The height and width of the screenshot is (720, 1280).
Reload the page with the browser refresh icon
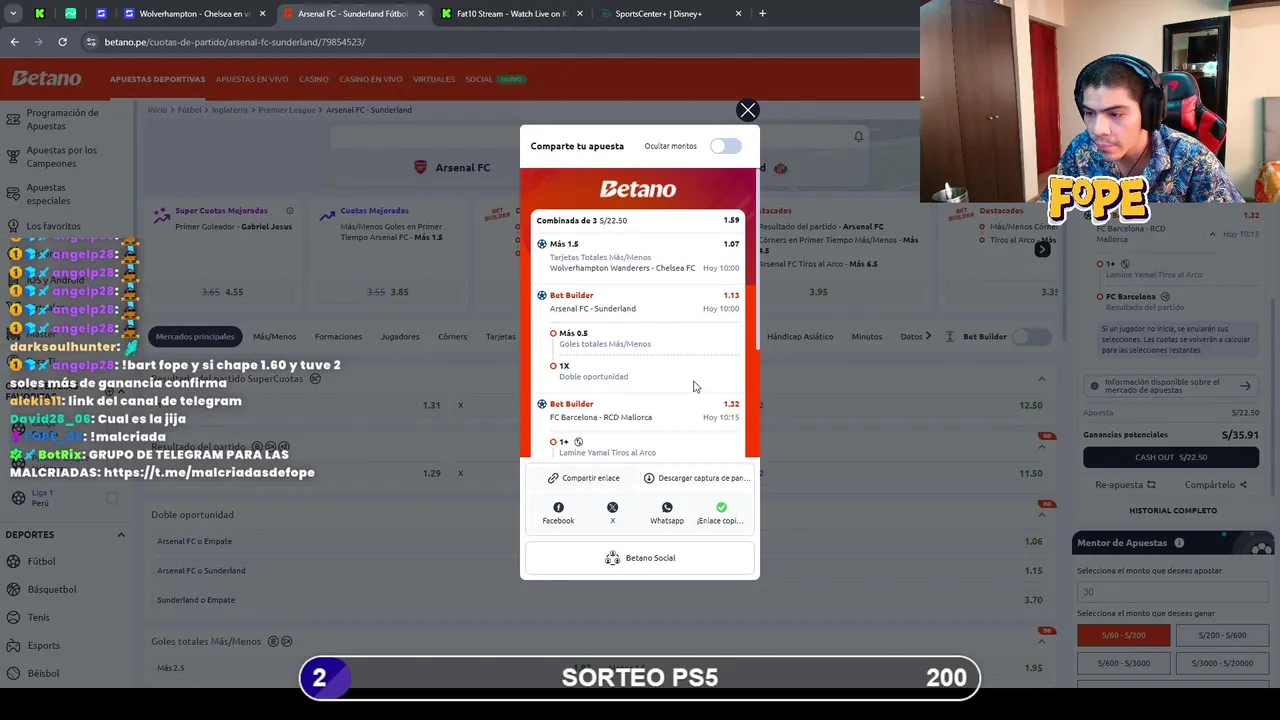[62, 42]
